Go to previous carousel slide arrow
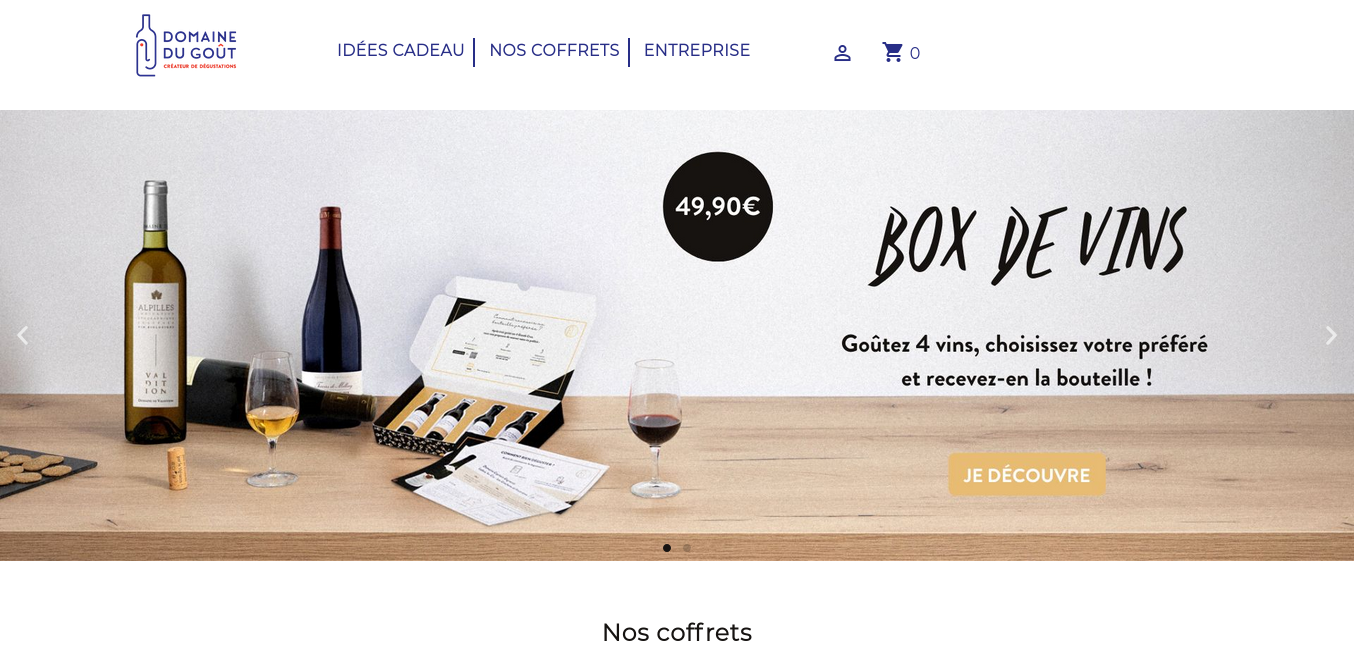The height and width of the screenshot is (651, 1366). coord(22,336)
